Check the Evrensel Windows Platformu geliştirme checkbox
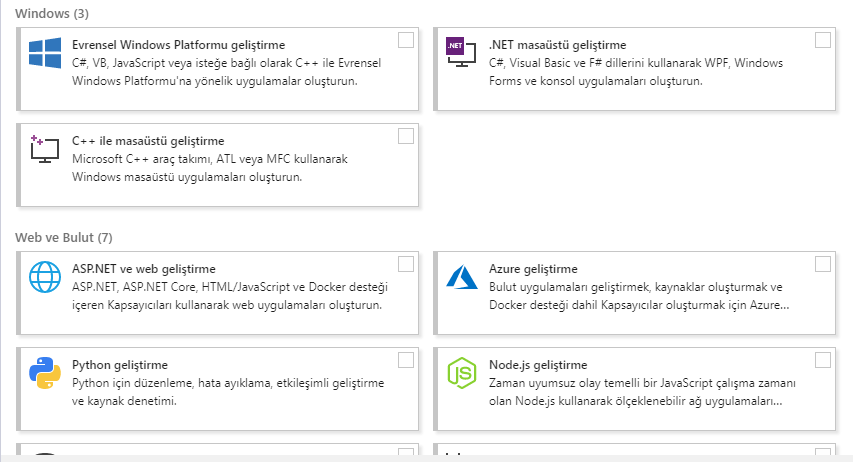853x462 pixels. [406, 40]
